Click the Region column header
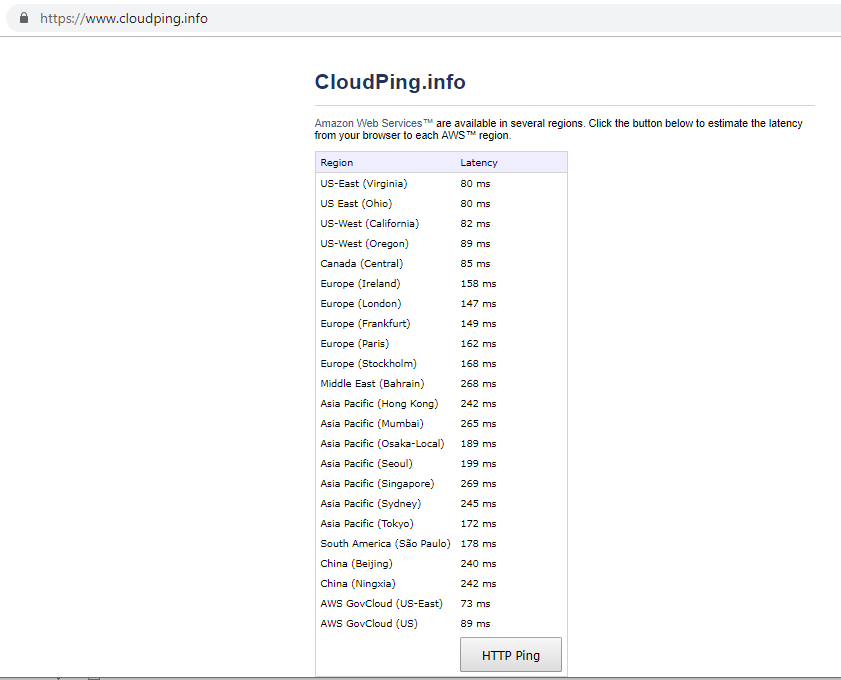The height and width of the screenshot is (680, 841). click(x=337, y=162)
